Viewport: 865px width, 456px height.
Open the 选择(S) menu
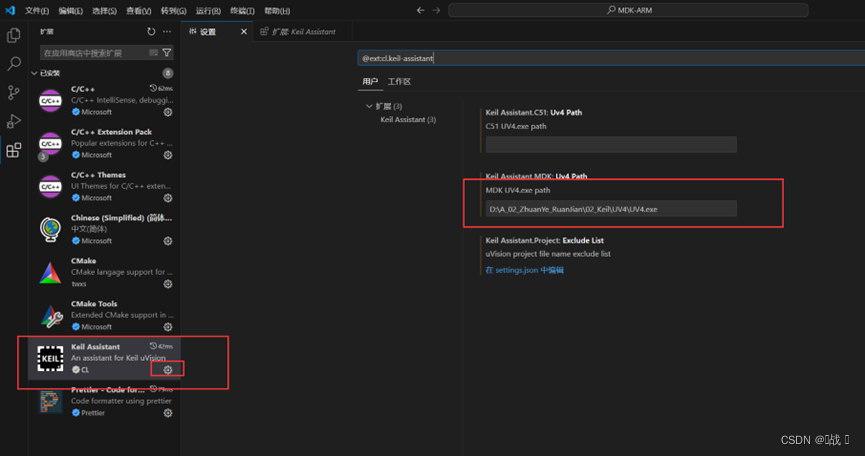click(x=104, y=10)
